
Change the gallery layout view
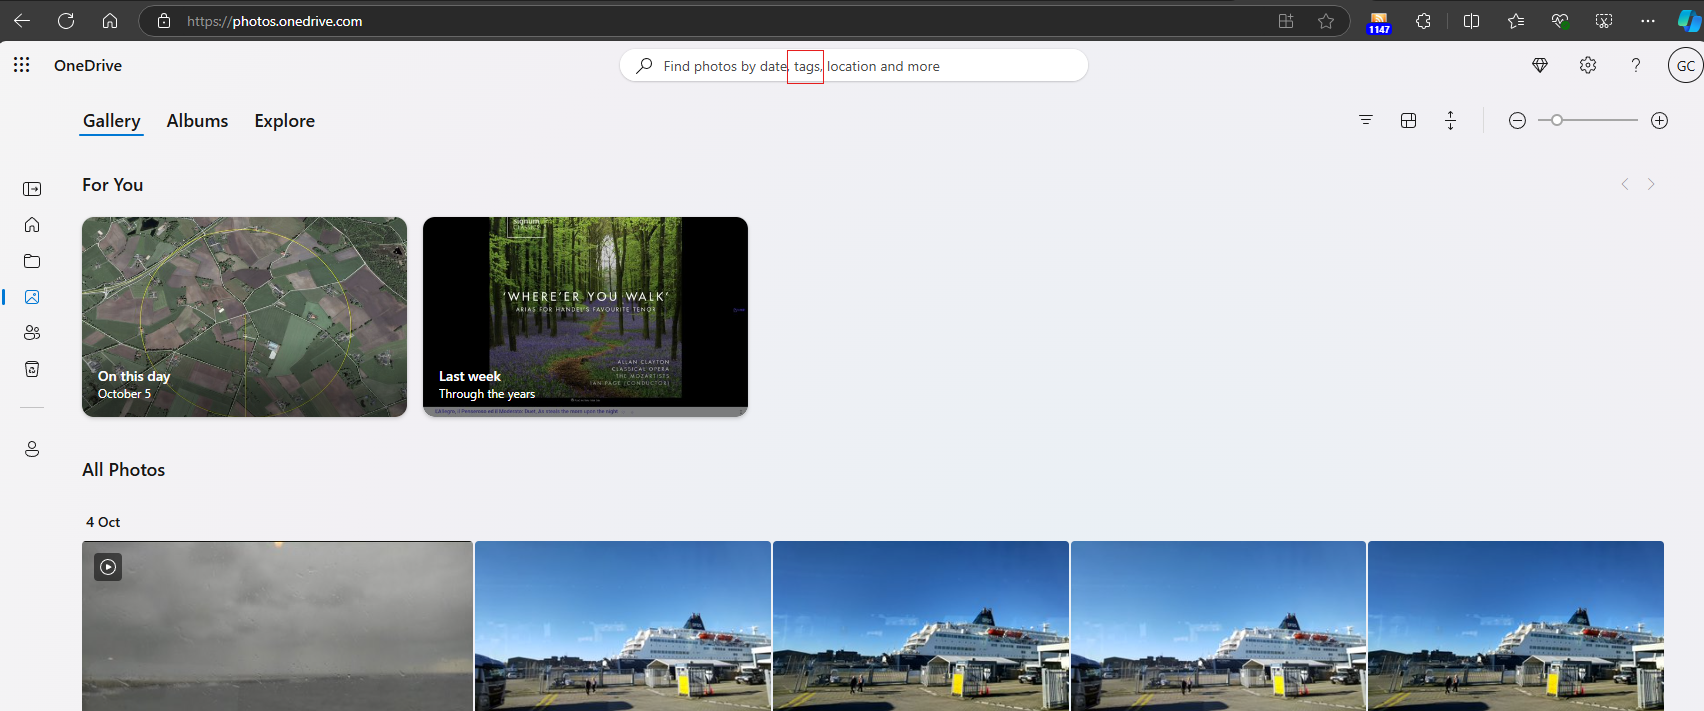click(x=1408, y=120)
